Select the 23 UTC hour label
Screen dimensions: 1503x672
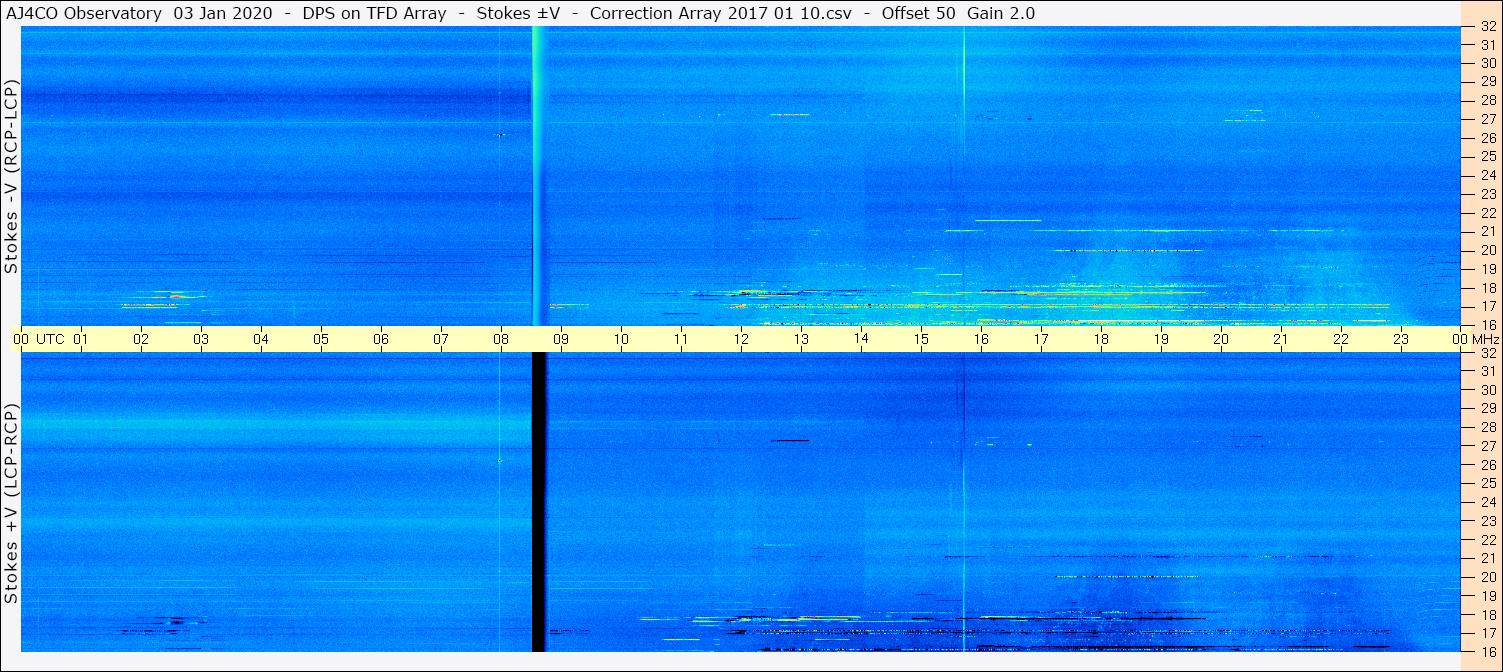(1401, 339)
